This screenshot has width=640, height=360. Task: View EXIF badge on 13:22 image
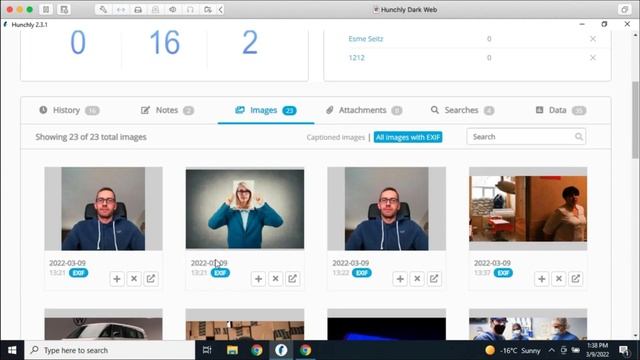(x=362, y=273)
